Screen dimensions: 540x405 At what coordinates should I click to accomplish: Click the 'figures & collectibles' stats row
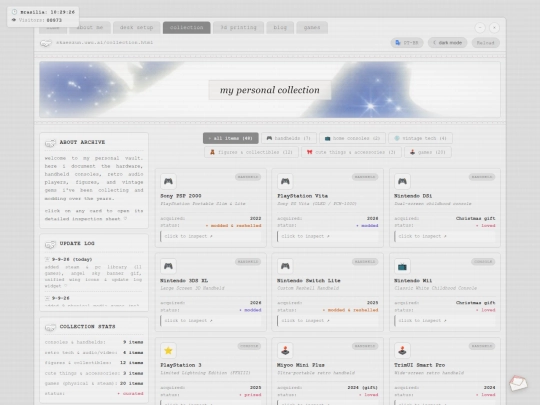tap(94, 363)
